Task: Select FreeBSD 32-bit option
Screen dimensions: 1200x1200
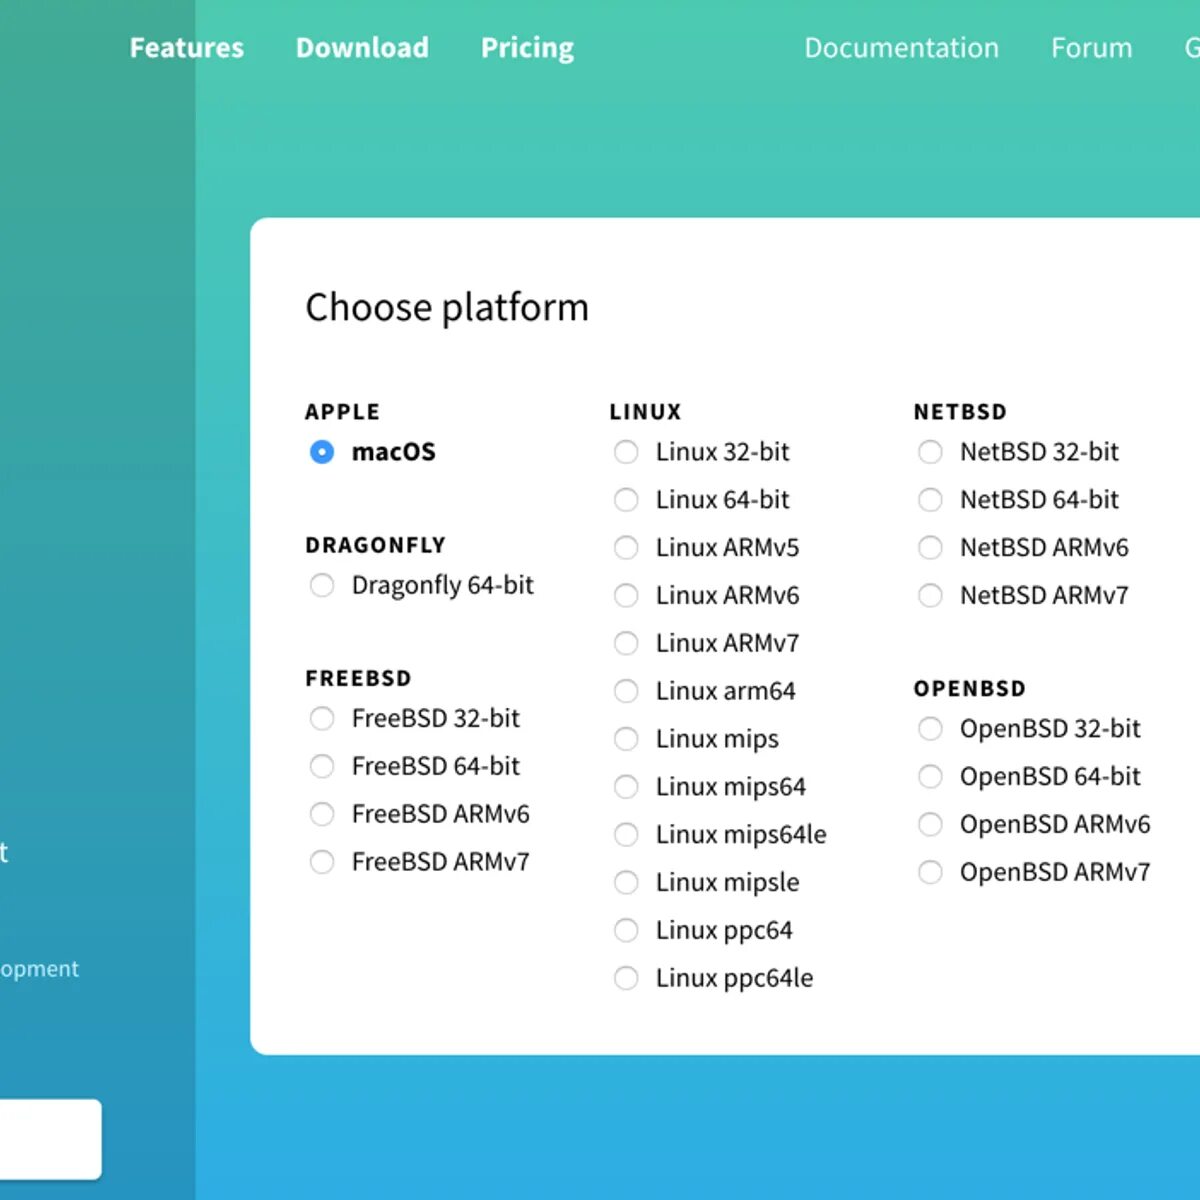Action: click(x=322, y=718)
